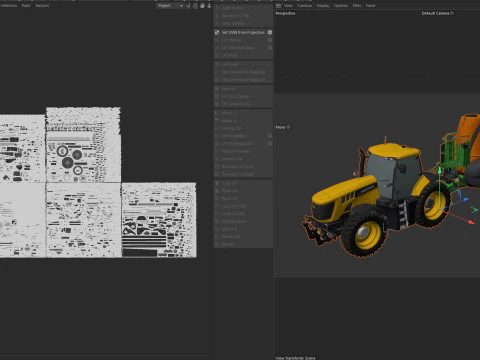
Task: Open options gear for UV Straighten
Action: 270,136
